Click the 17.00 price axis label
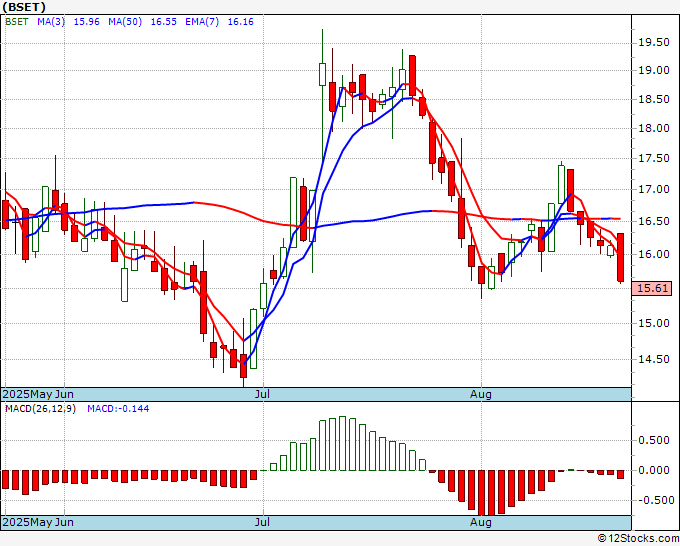The height and width of the screenshot is (546, 680). (x=654, y=190)
